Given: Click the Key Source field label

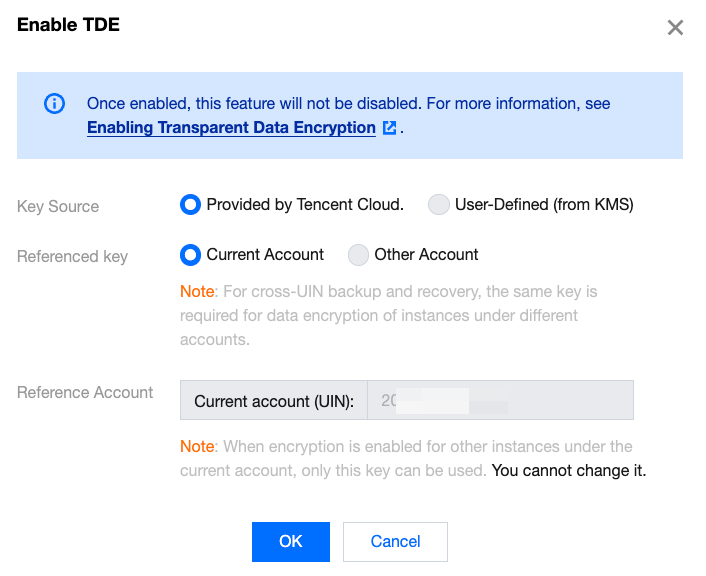Looking at the screenshot, I should click(58, 206).
